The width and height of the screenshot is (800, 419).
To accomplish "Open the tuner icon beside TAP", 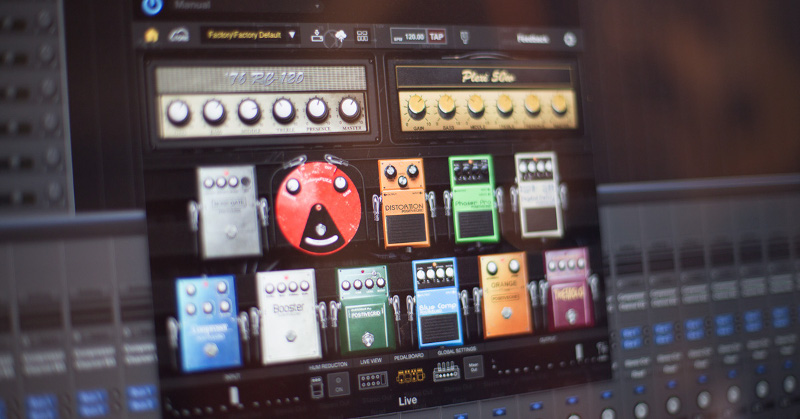I will click(x=464, y=37).
